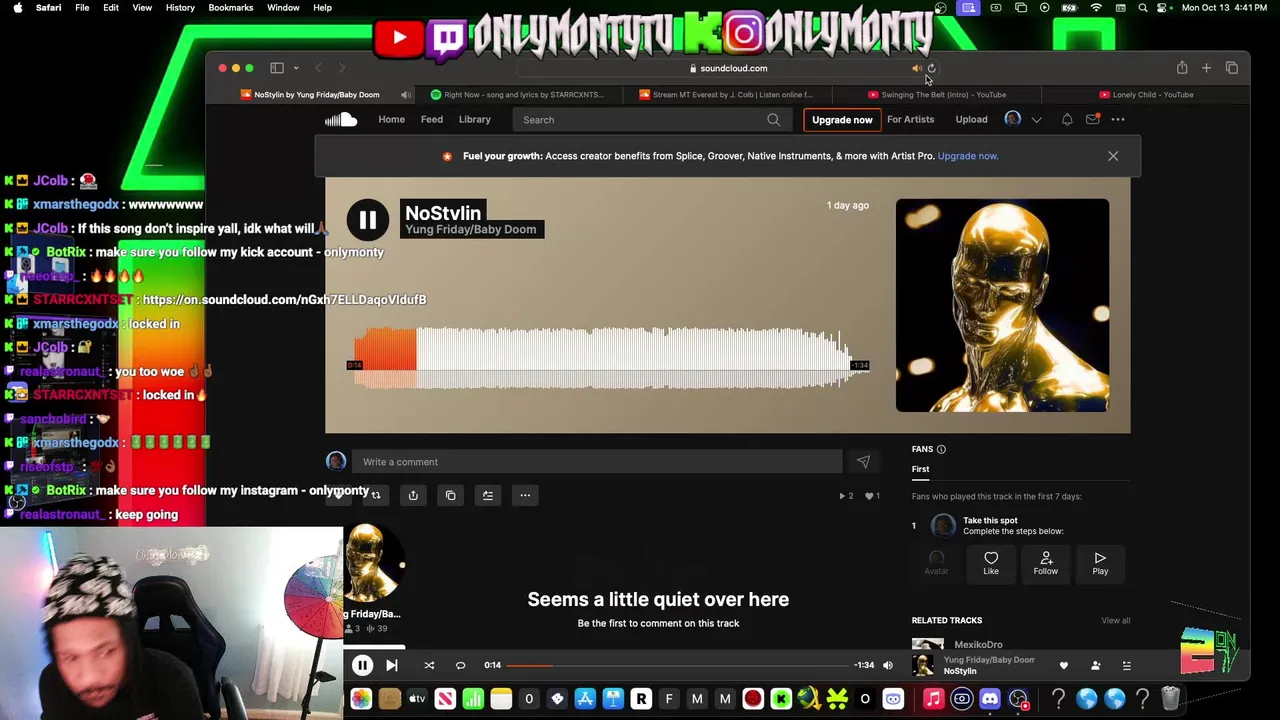This screenshot has width=1280, height=720.
Task: Open the notifications bell icon
Action: (x=1067, y=119)
